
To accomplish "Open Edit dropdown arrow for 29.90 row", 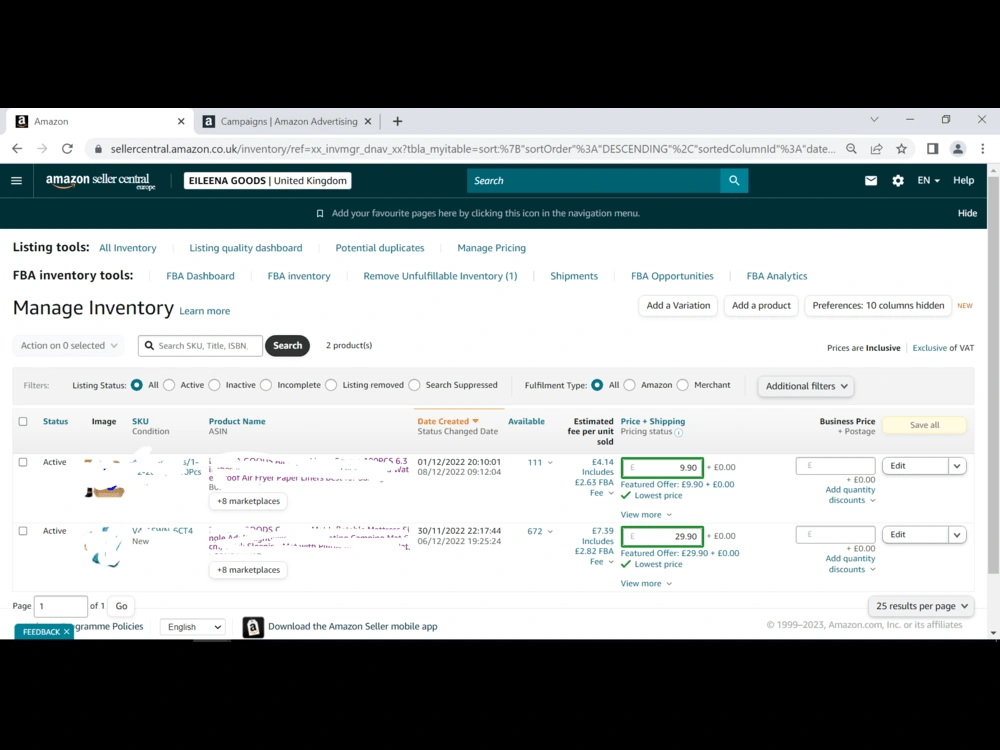I will (957, 535).
